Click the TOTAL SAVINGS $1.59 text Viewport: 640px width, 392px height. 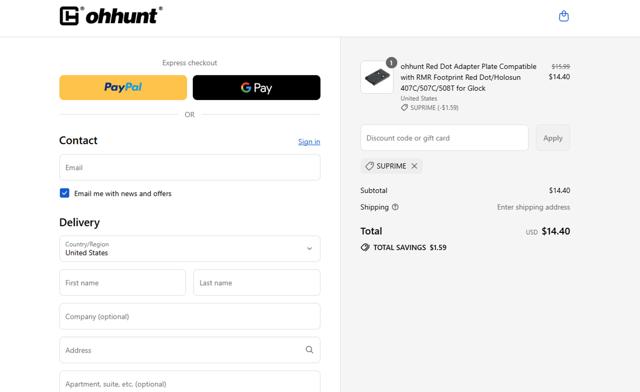pyautogui.click(x=410, y=247)
